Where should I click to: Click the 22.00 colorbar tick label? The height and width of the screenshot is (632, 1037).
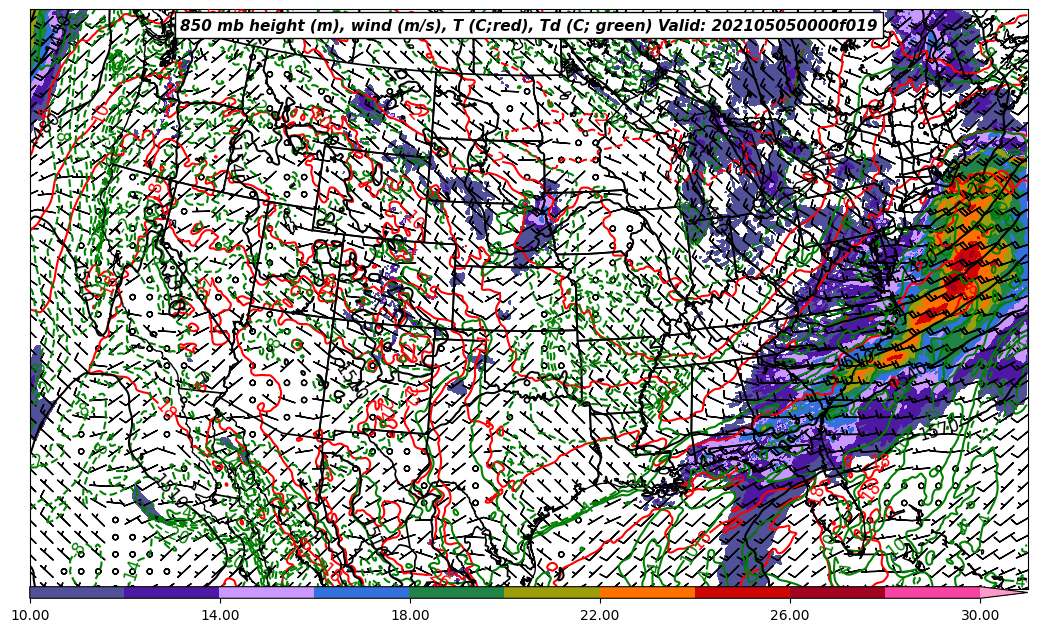tap(600, 615)
